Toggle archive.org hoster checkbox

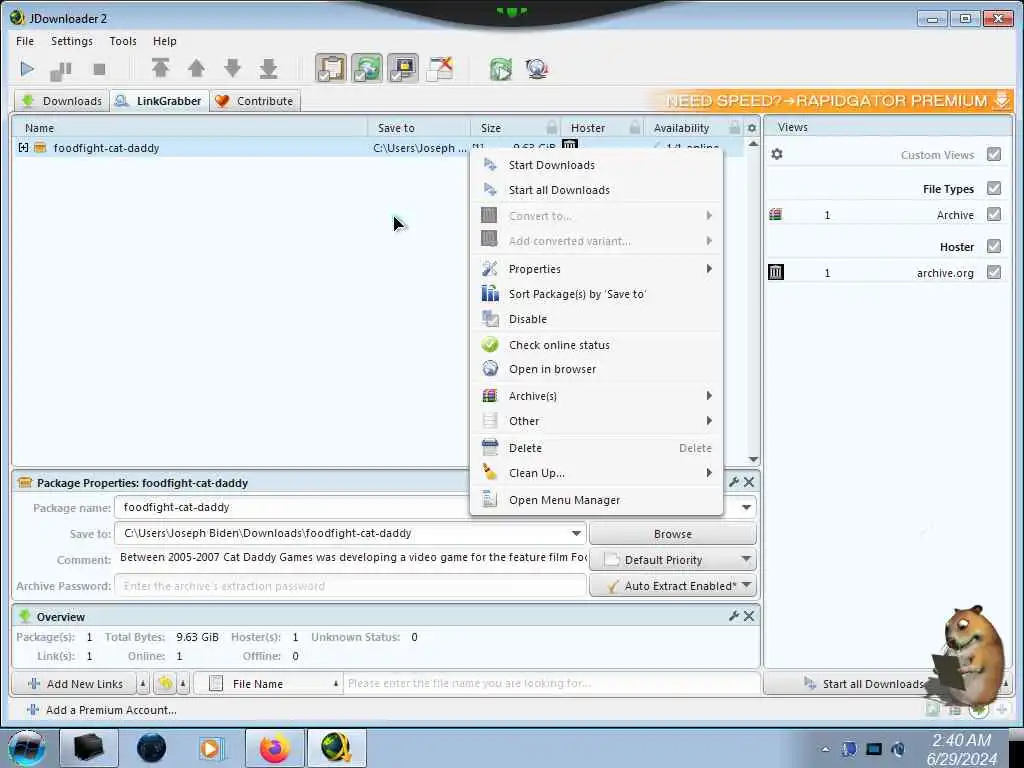tap(994, 272)
